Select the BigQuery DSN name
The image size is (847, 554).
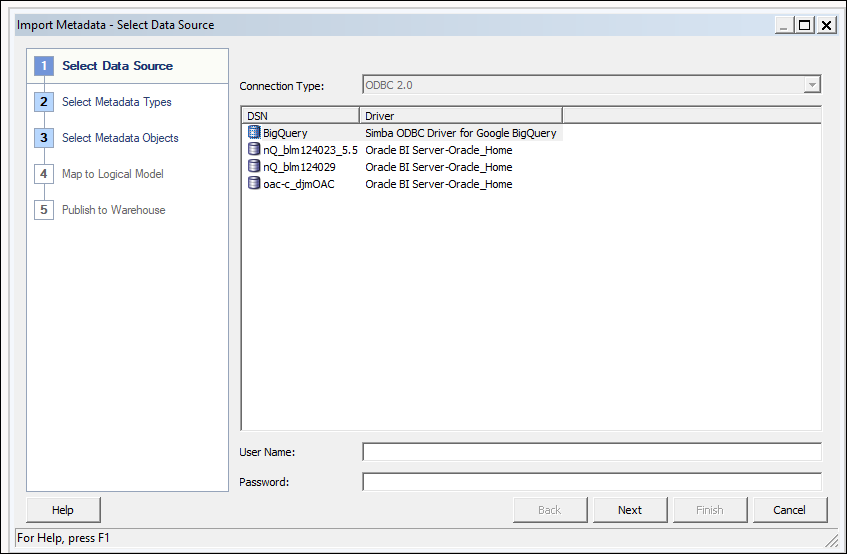click(x=285, y=133)
